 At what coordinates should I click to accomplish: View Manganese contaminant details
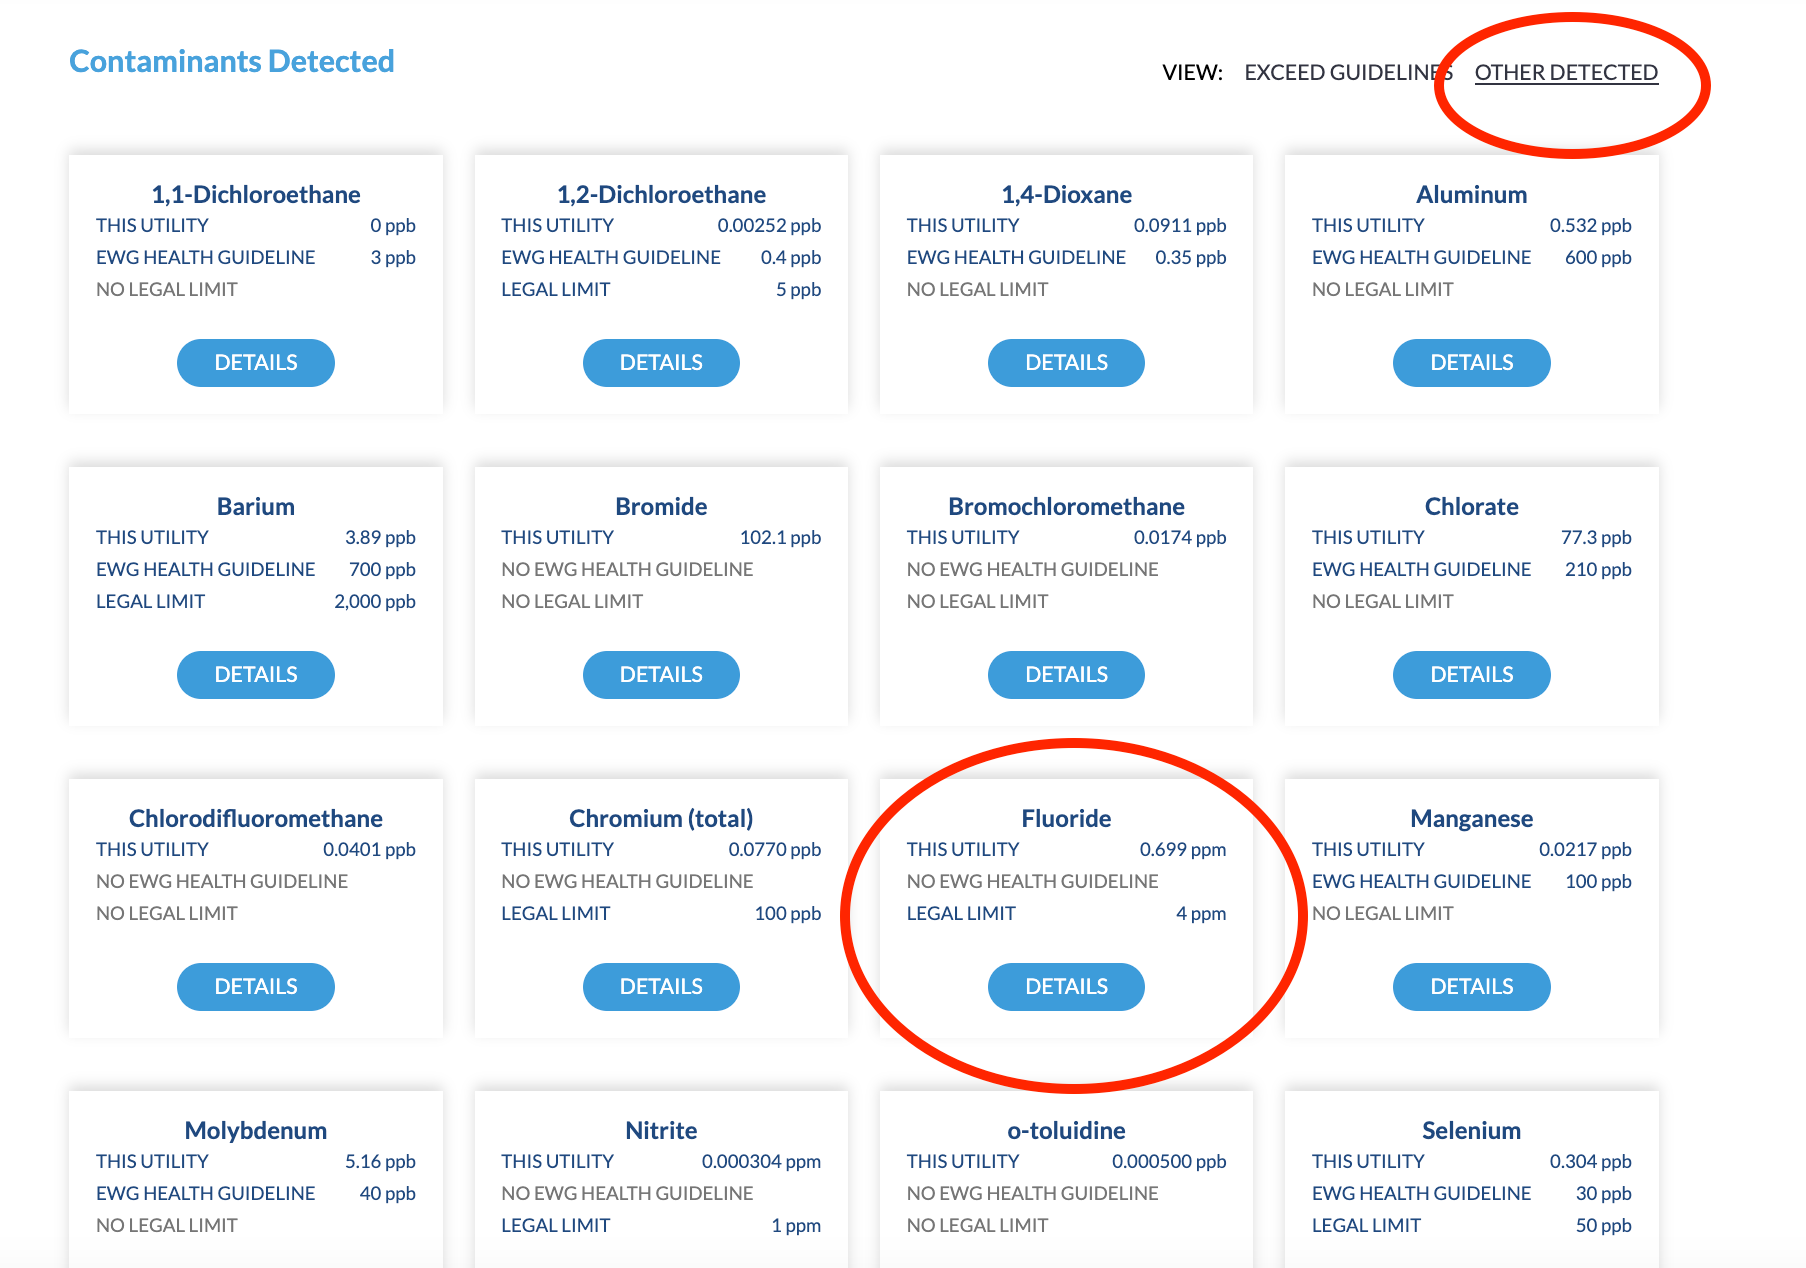[1471, 987]
